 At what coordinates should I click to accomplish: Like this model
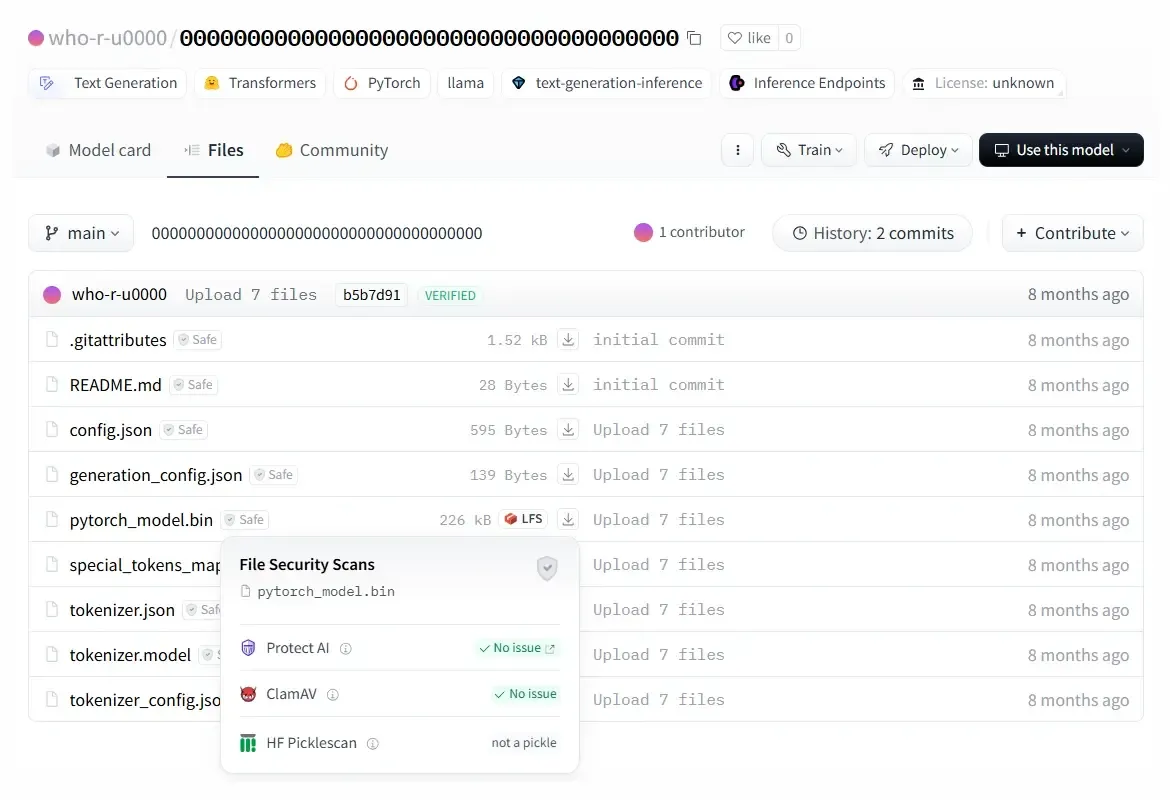[x=749, y=38]
